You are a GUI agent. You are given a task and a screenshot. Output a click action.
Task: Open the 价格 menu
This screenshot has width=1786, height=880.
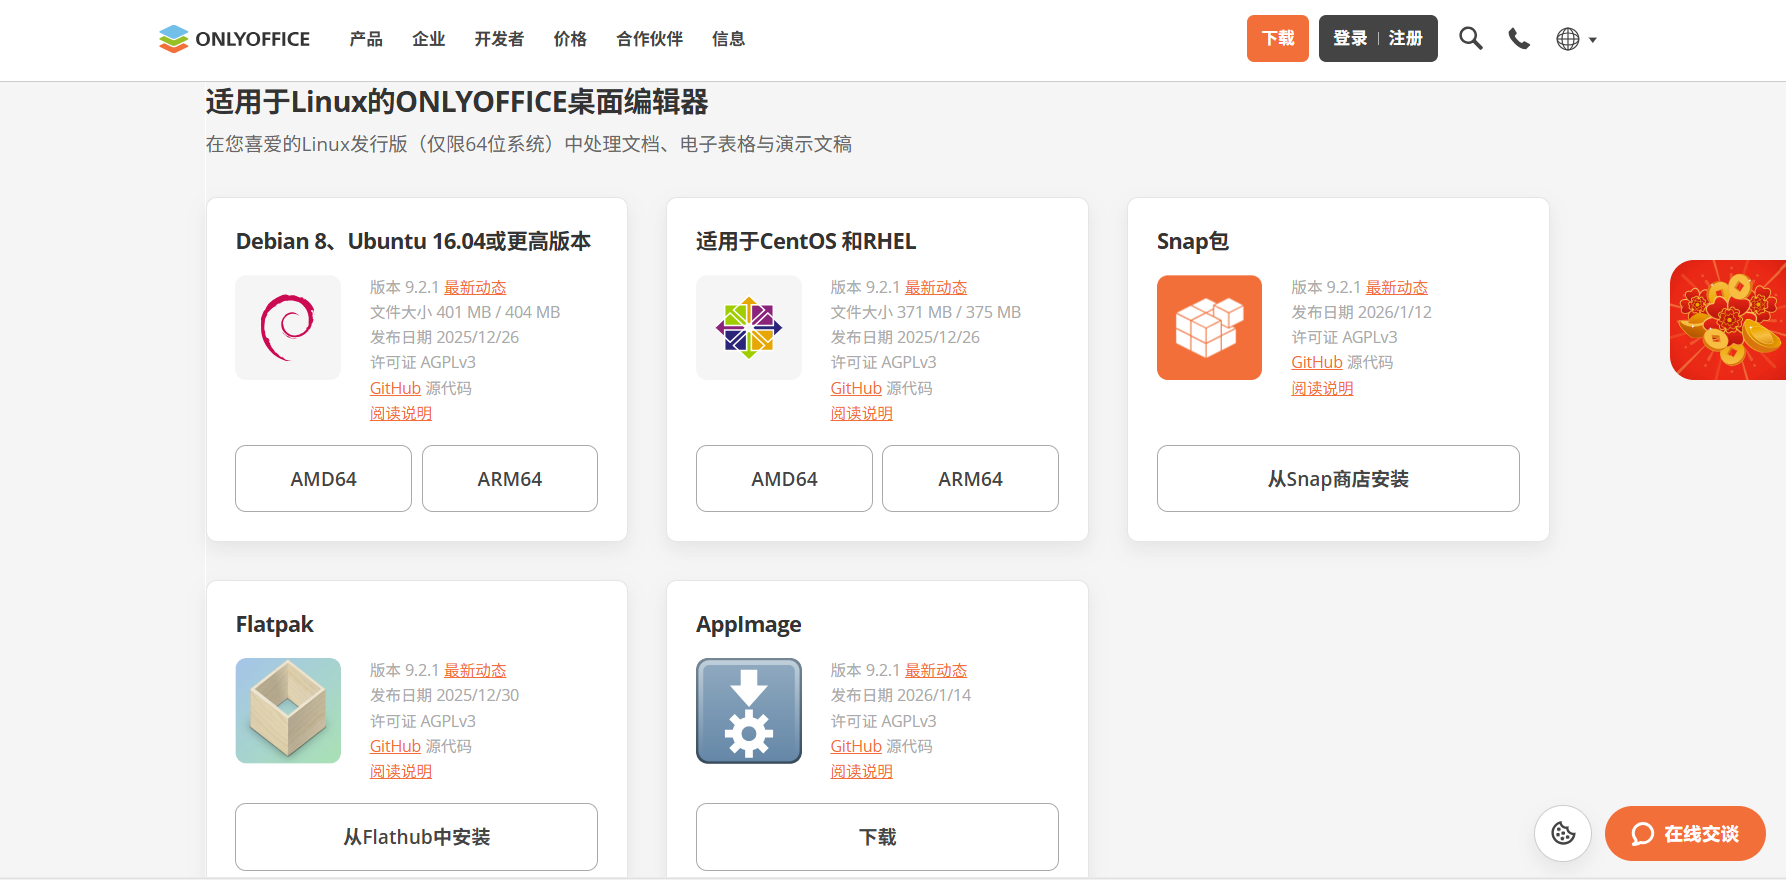coord(570,39)
